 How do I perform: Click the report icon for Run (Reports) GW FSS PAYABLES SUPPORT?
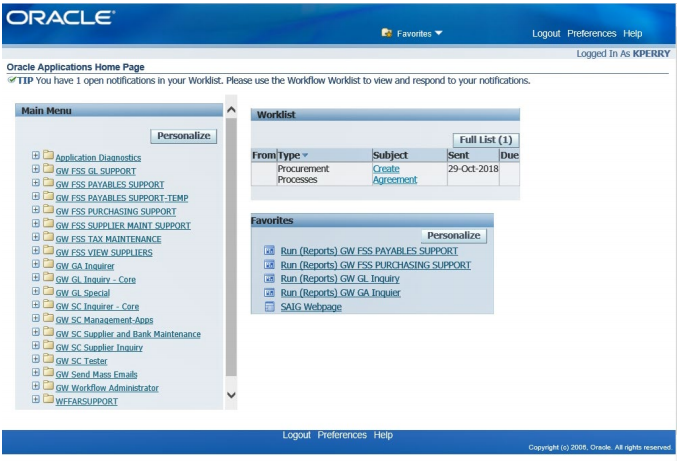coord(270,251)
